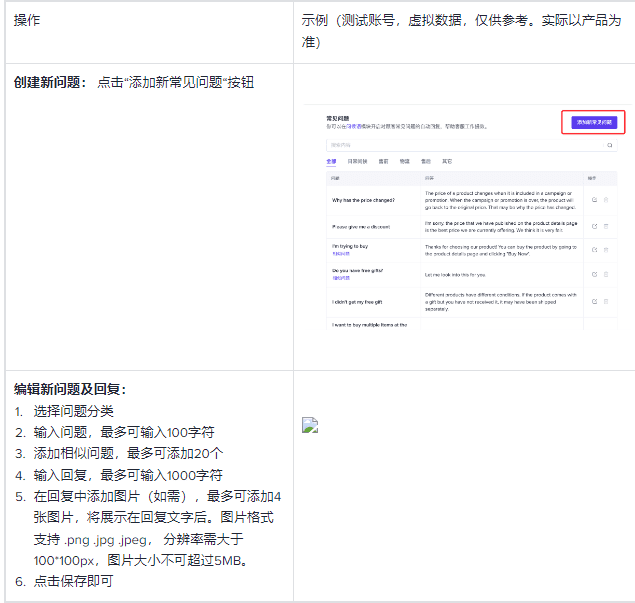Switch to the 日常问候 tab
This screenshot has width=635, height=603.
pyautogui.click(x=357, y=161)
